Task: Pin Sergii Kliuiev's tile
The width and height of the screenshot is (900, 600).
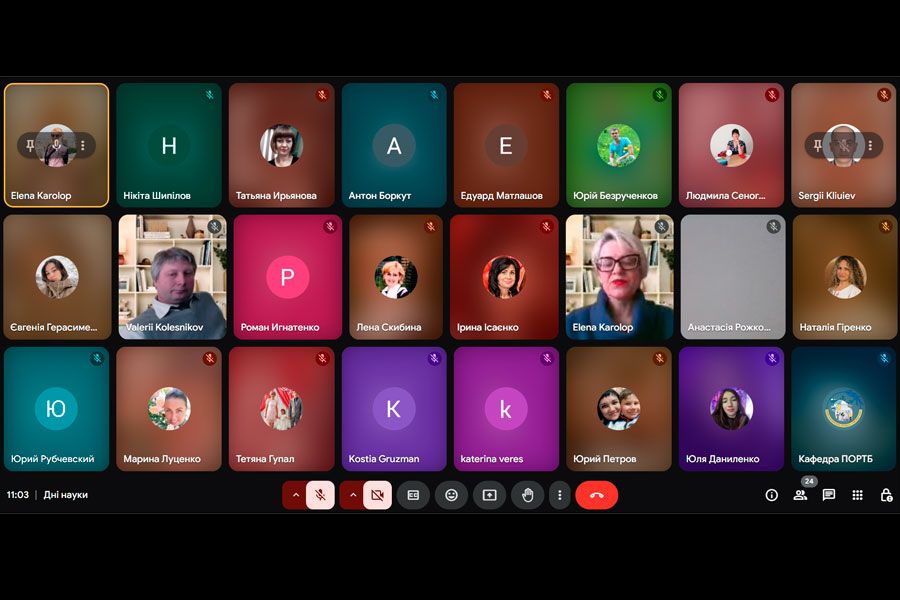Action: (817, 146)
